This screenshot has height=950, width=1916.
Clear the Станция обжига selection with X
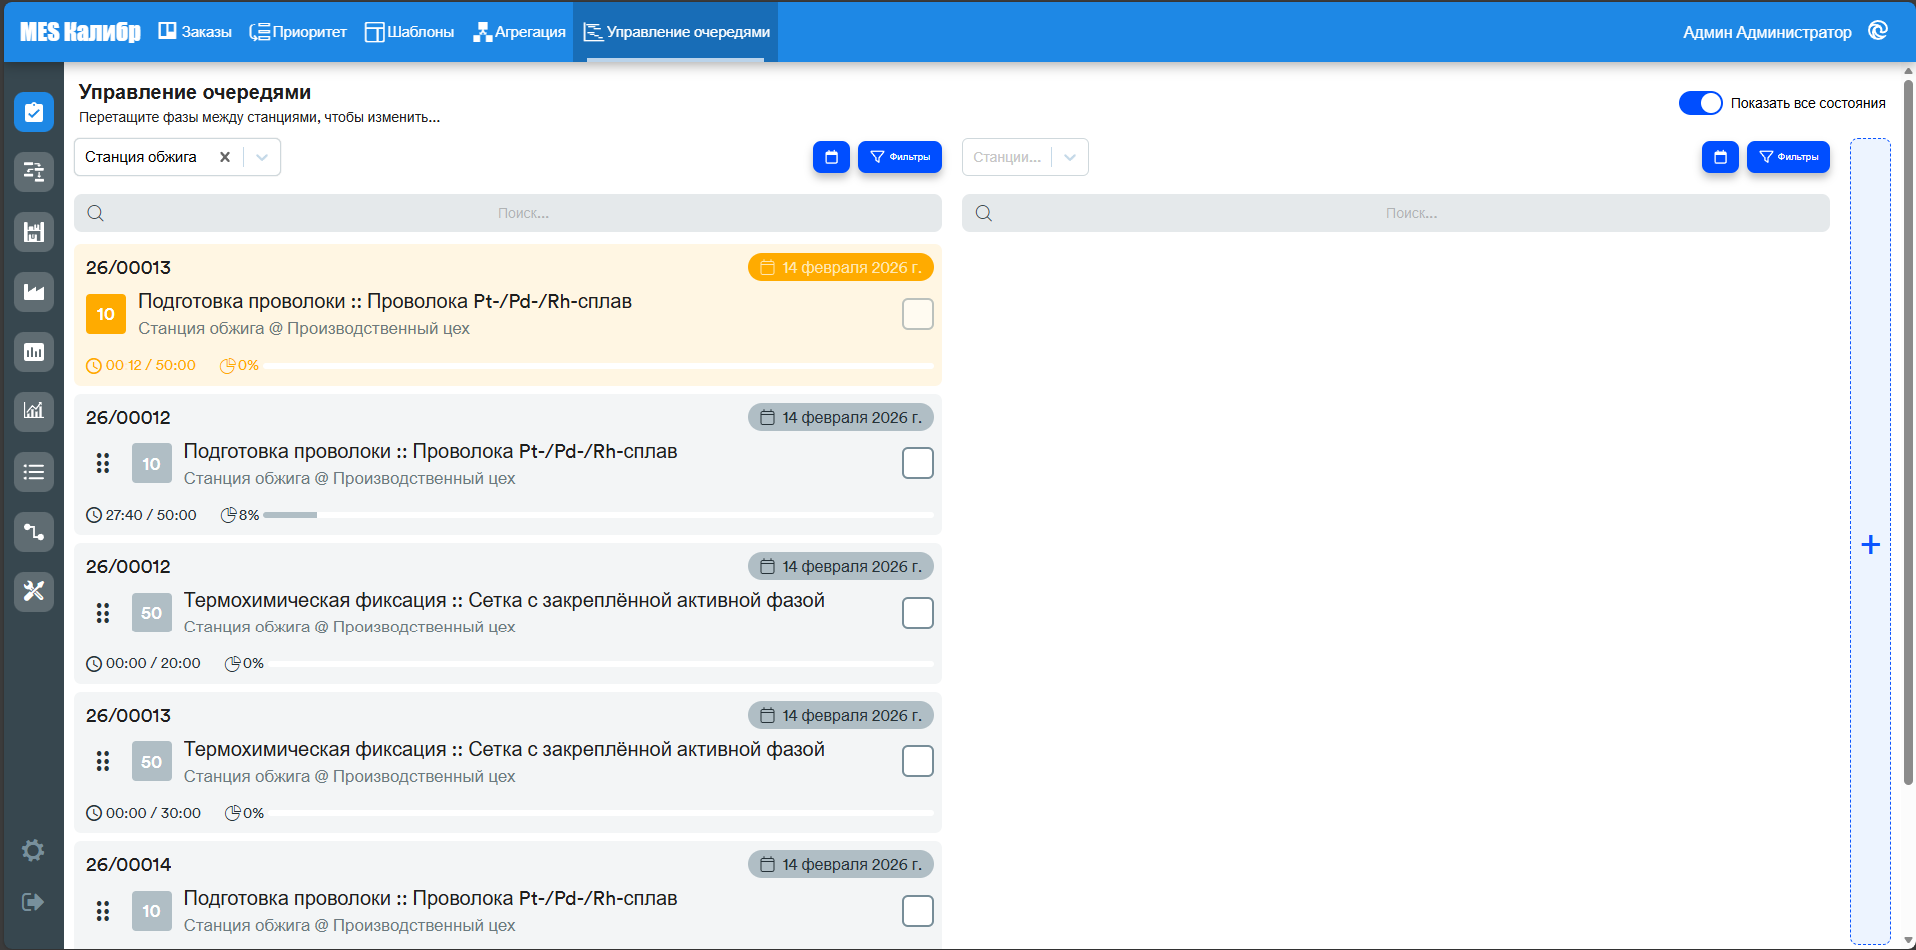[225, 157]
